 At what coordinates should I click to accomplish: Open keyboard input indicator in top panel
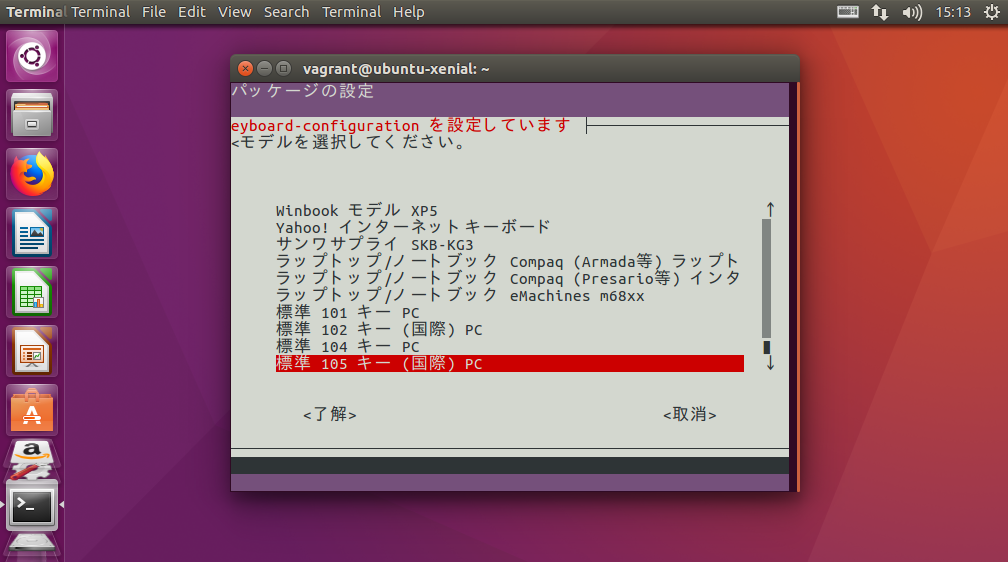(x=847, y=12)
